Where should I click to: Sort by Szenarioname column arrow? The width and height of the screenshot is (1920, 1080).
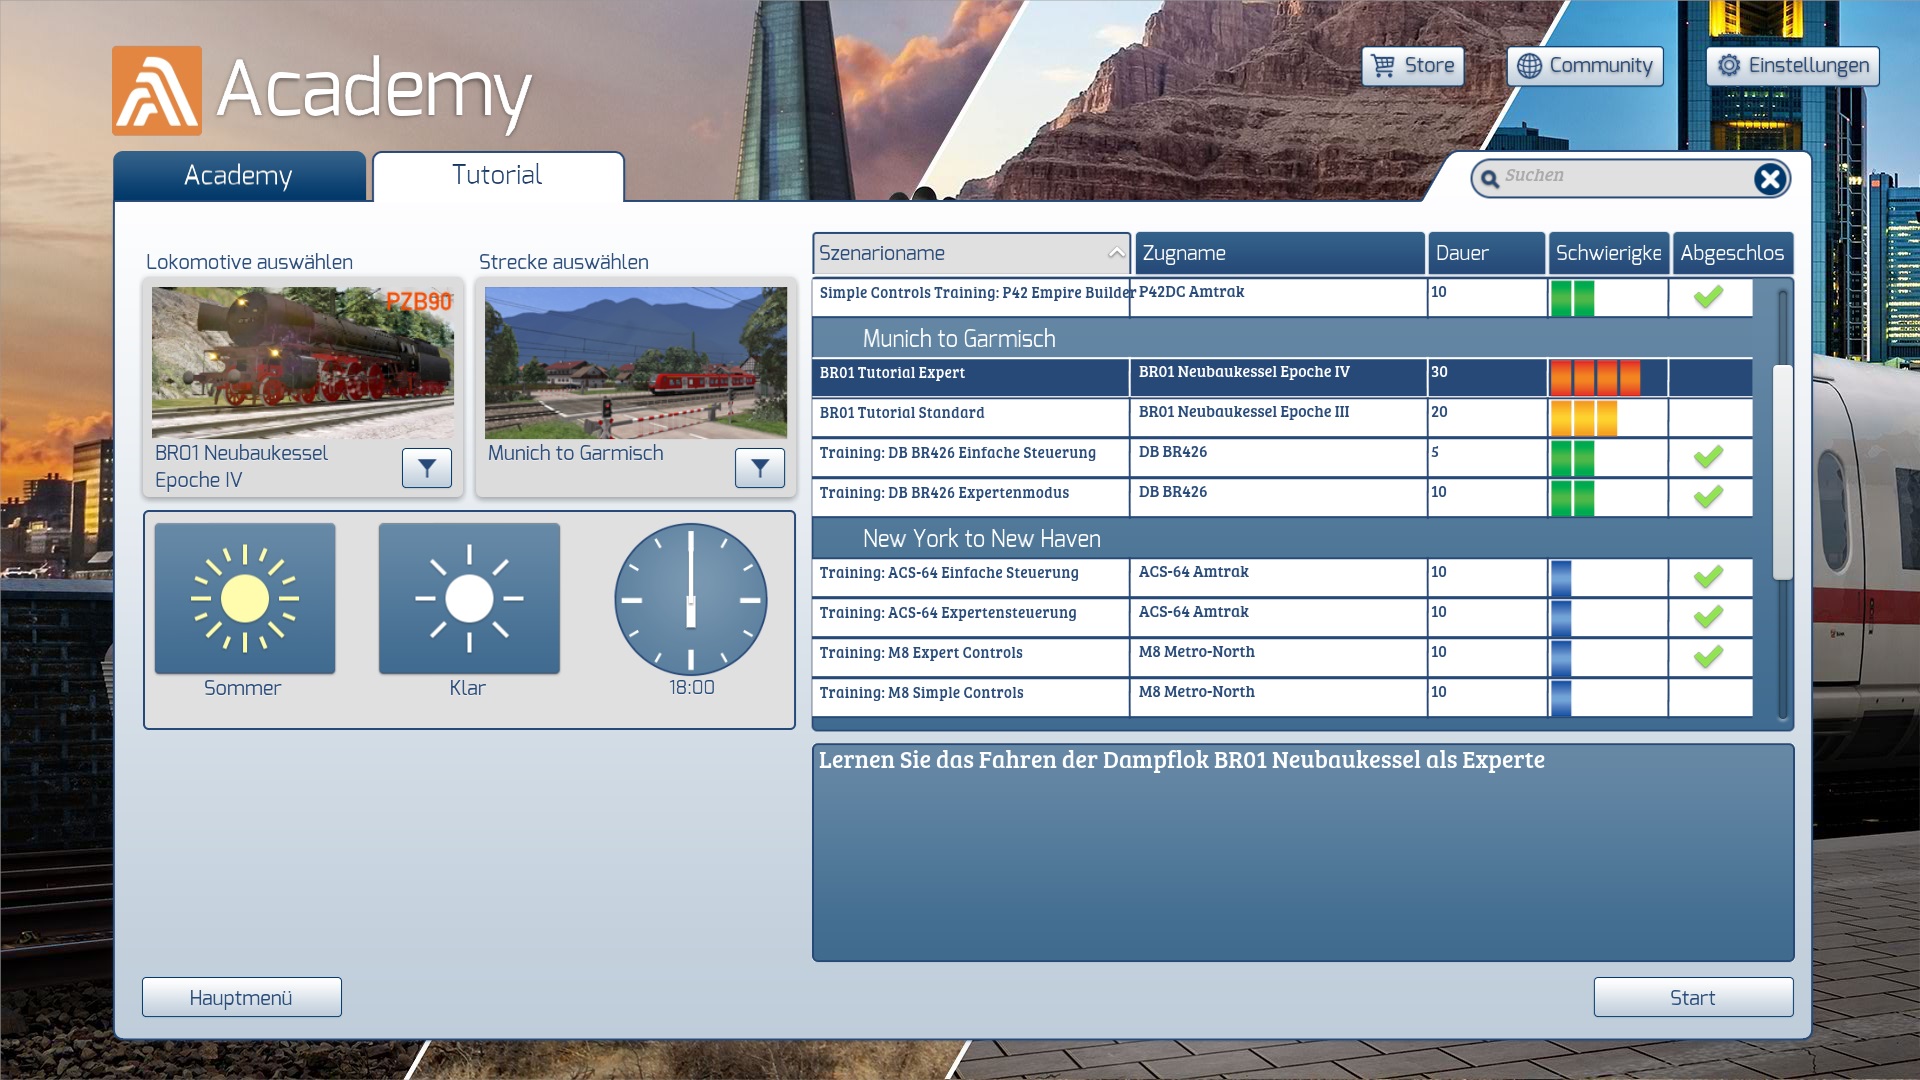coord(1116,254)
